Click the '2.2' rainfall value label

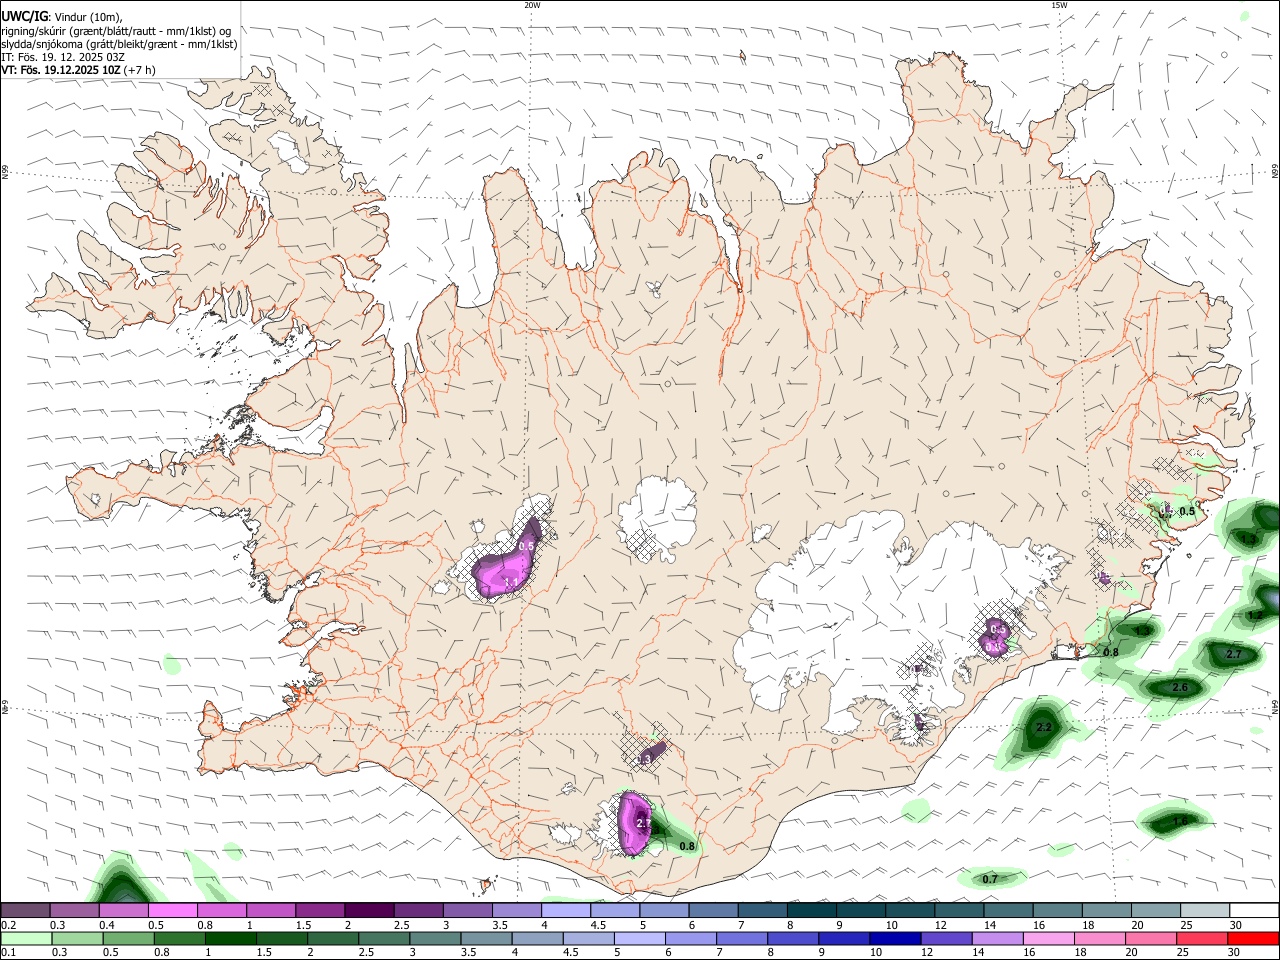(x=1043, y=727)
